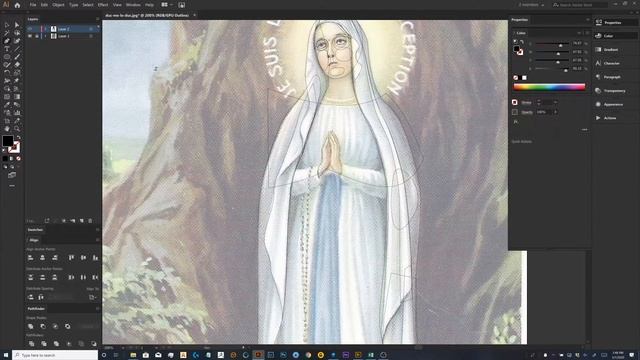This screenshot has width=640, height=360.
Task: Select the Type tool
Action: click(7, 49)
